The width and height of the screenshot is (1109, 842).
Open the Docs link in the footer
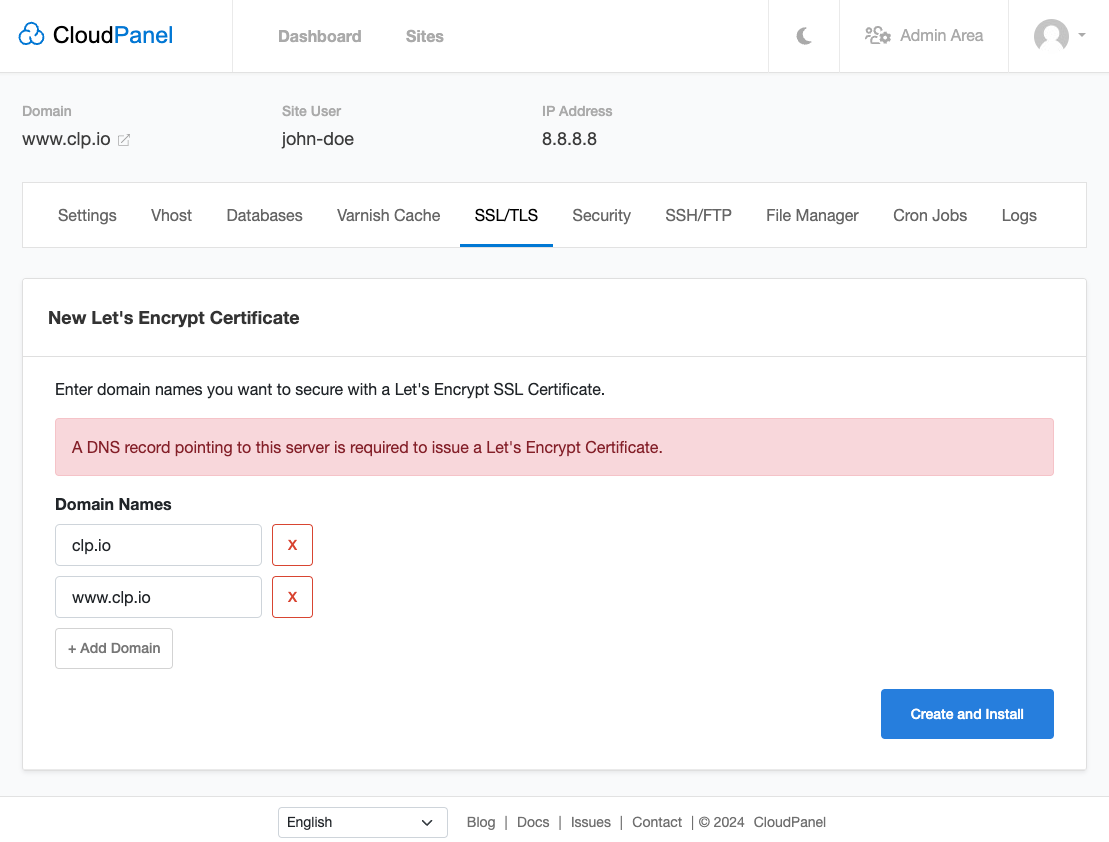533,822
